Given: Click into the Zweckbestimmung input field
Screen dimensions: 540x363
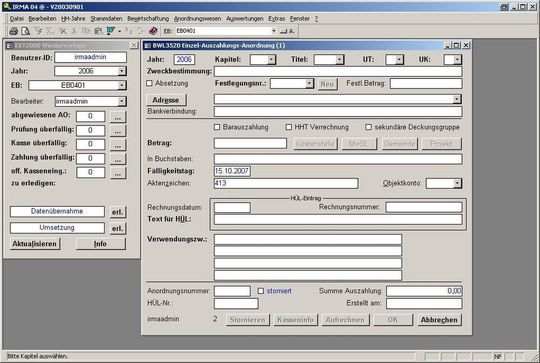Looking at the screenshot, I should pyautogui.click(x=338, y=71).
